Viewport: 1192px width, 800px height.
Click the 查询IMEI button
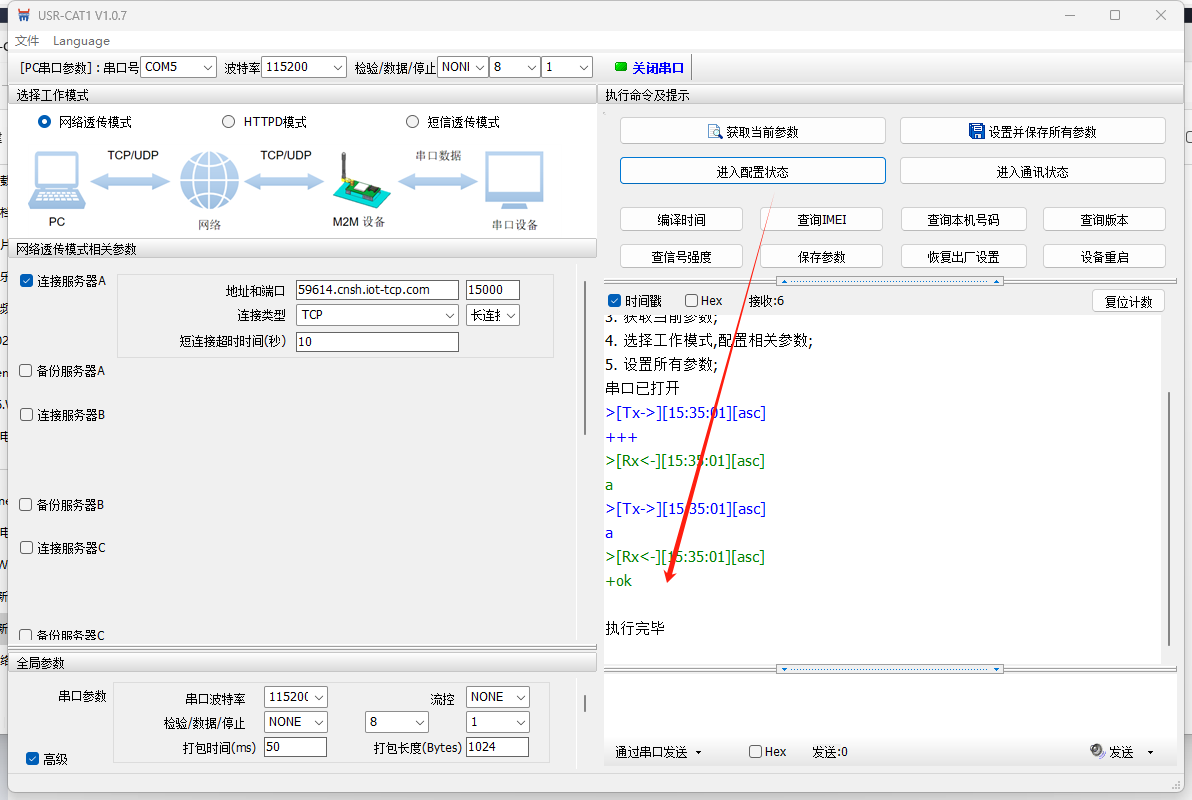pos(821,220)
